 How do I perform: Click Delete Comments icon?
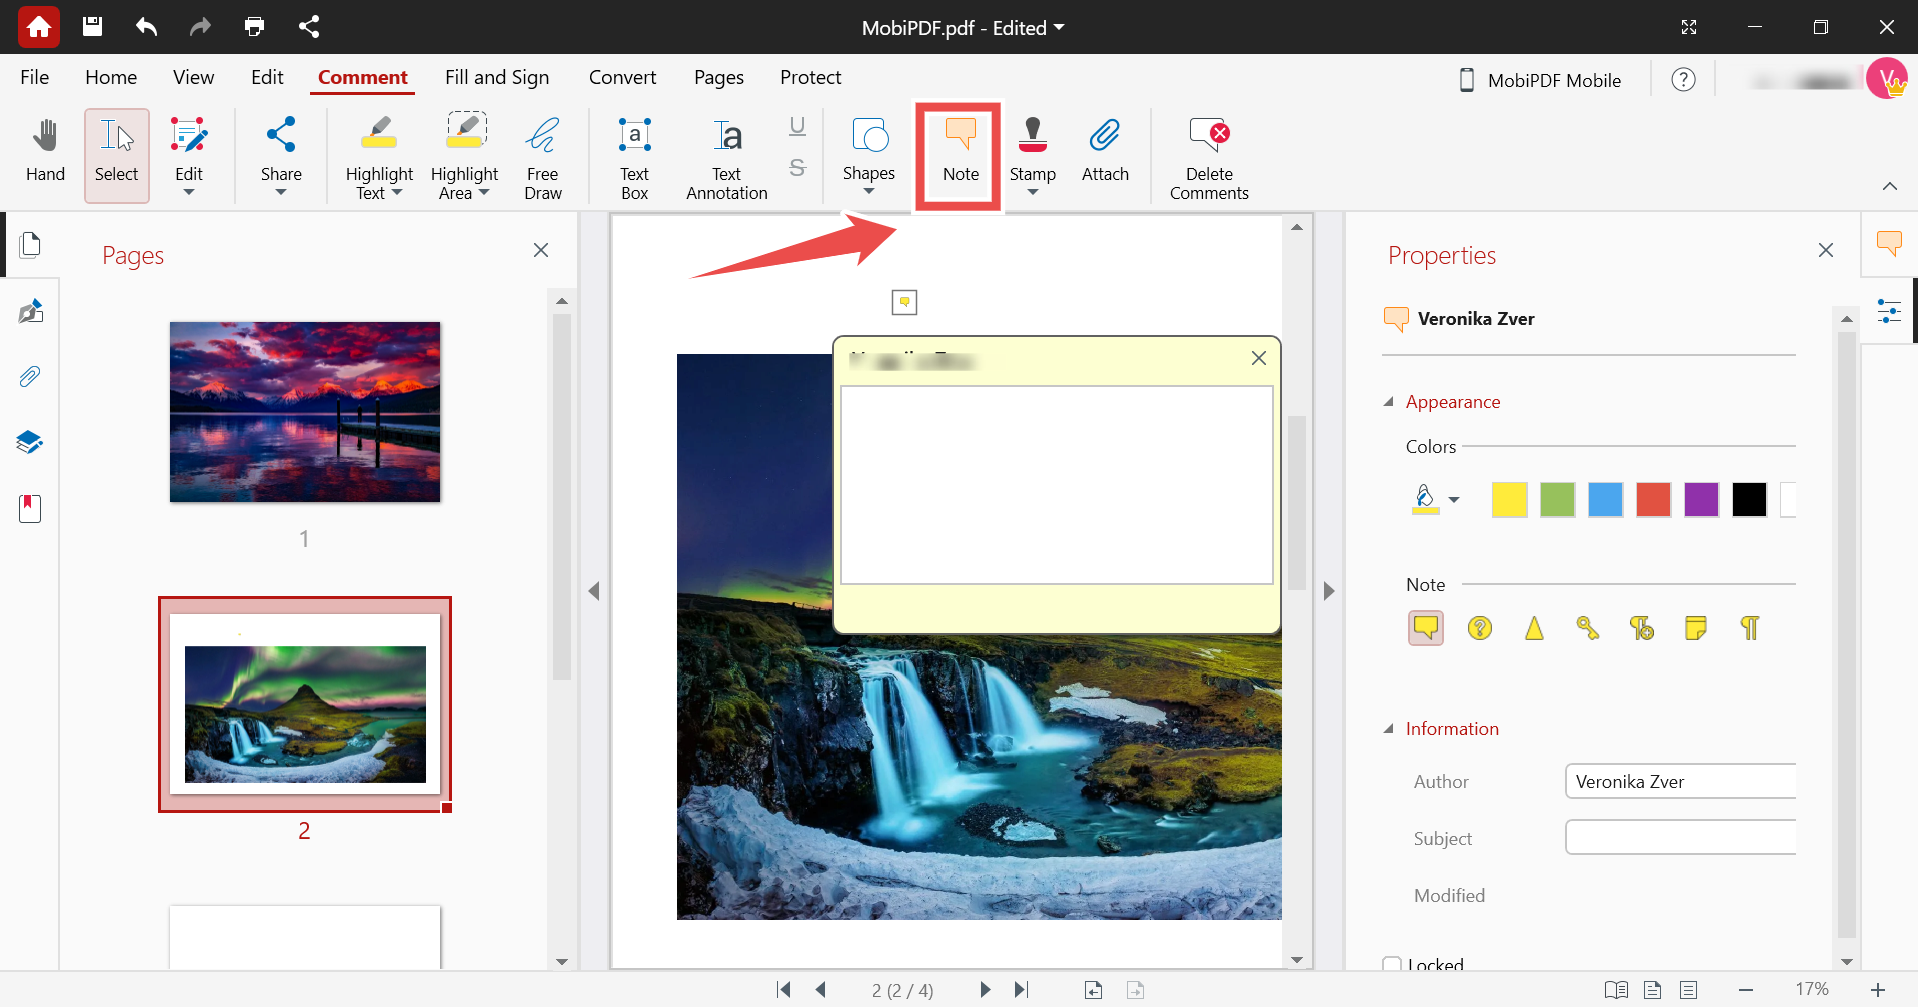[x=1209, y=155]
